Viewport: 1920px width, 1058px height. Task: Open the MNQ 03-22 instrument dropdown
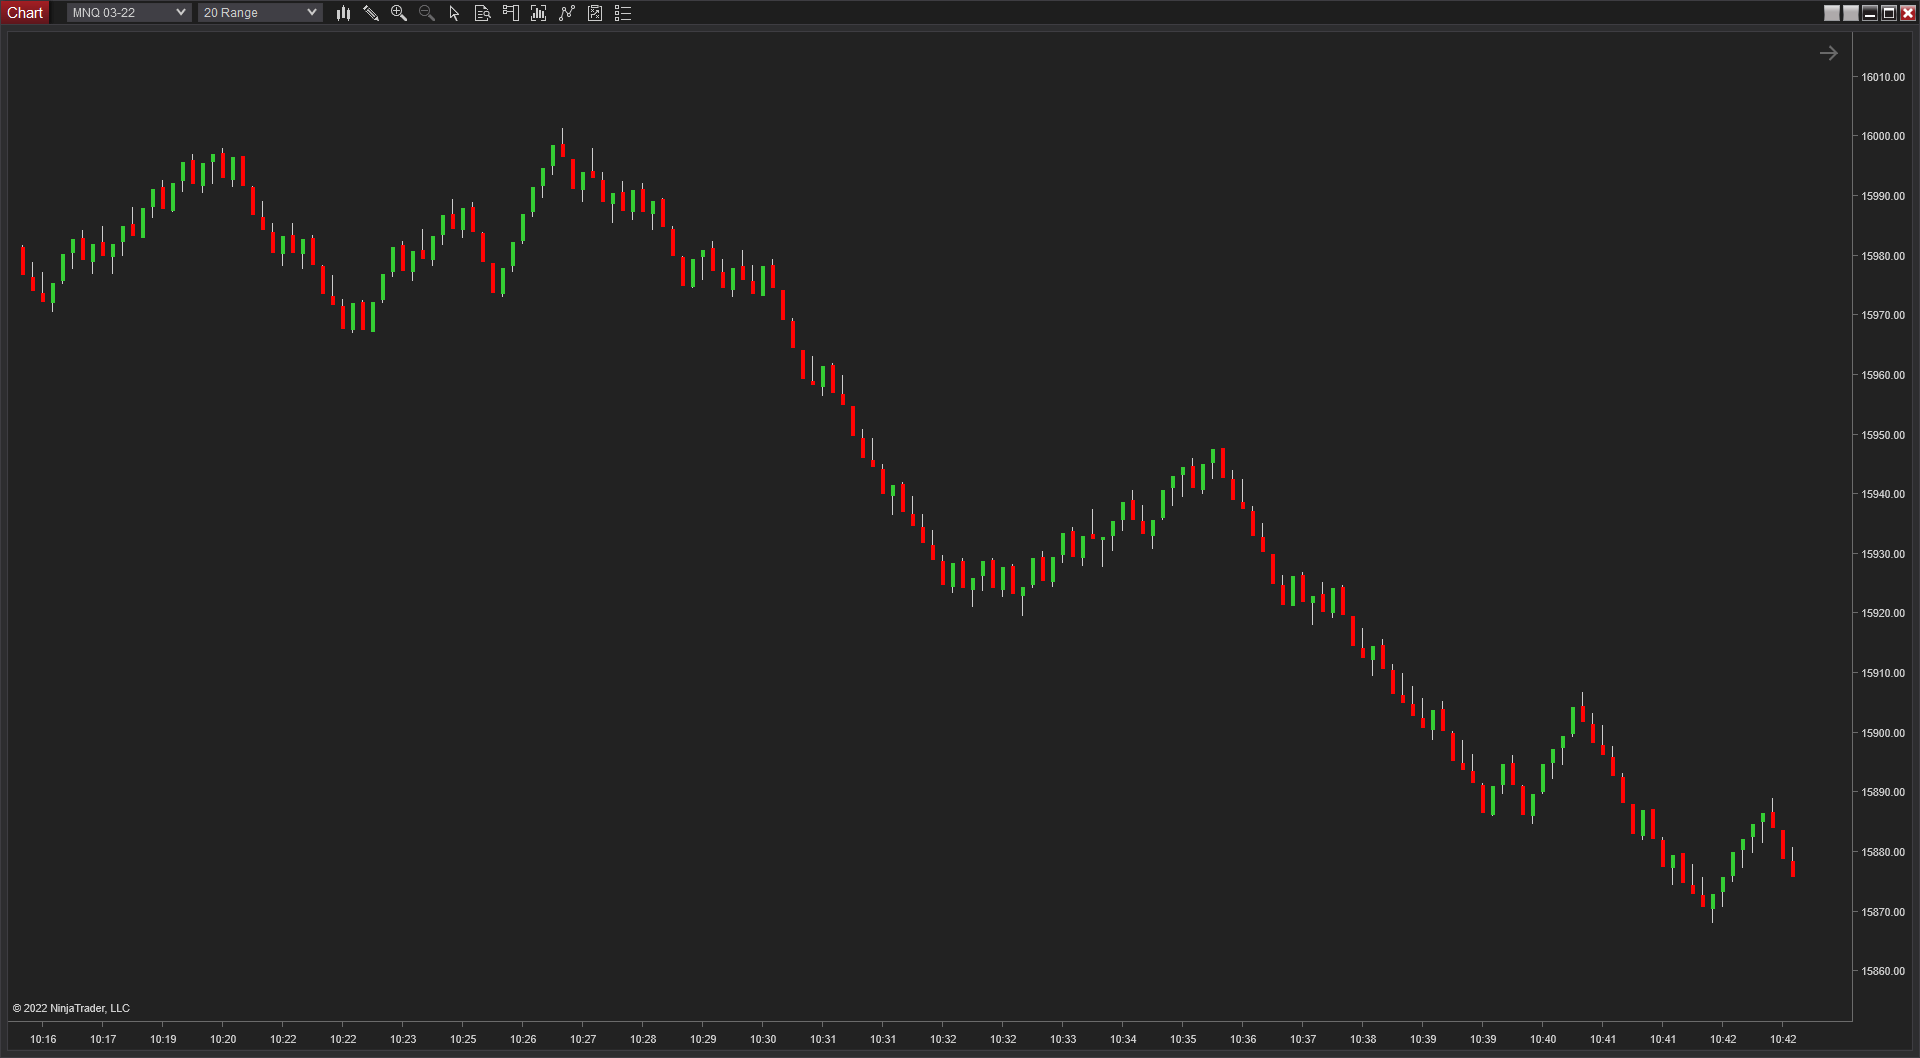[128, 13]
